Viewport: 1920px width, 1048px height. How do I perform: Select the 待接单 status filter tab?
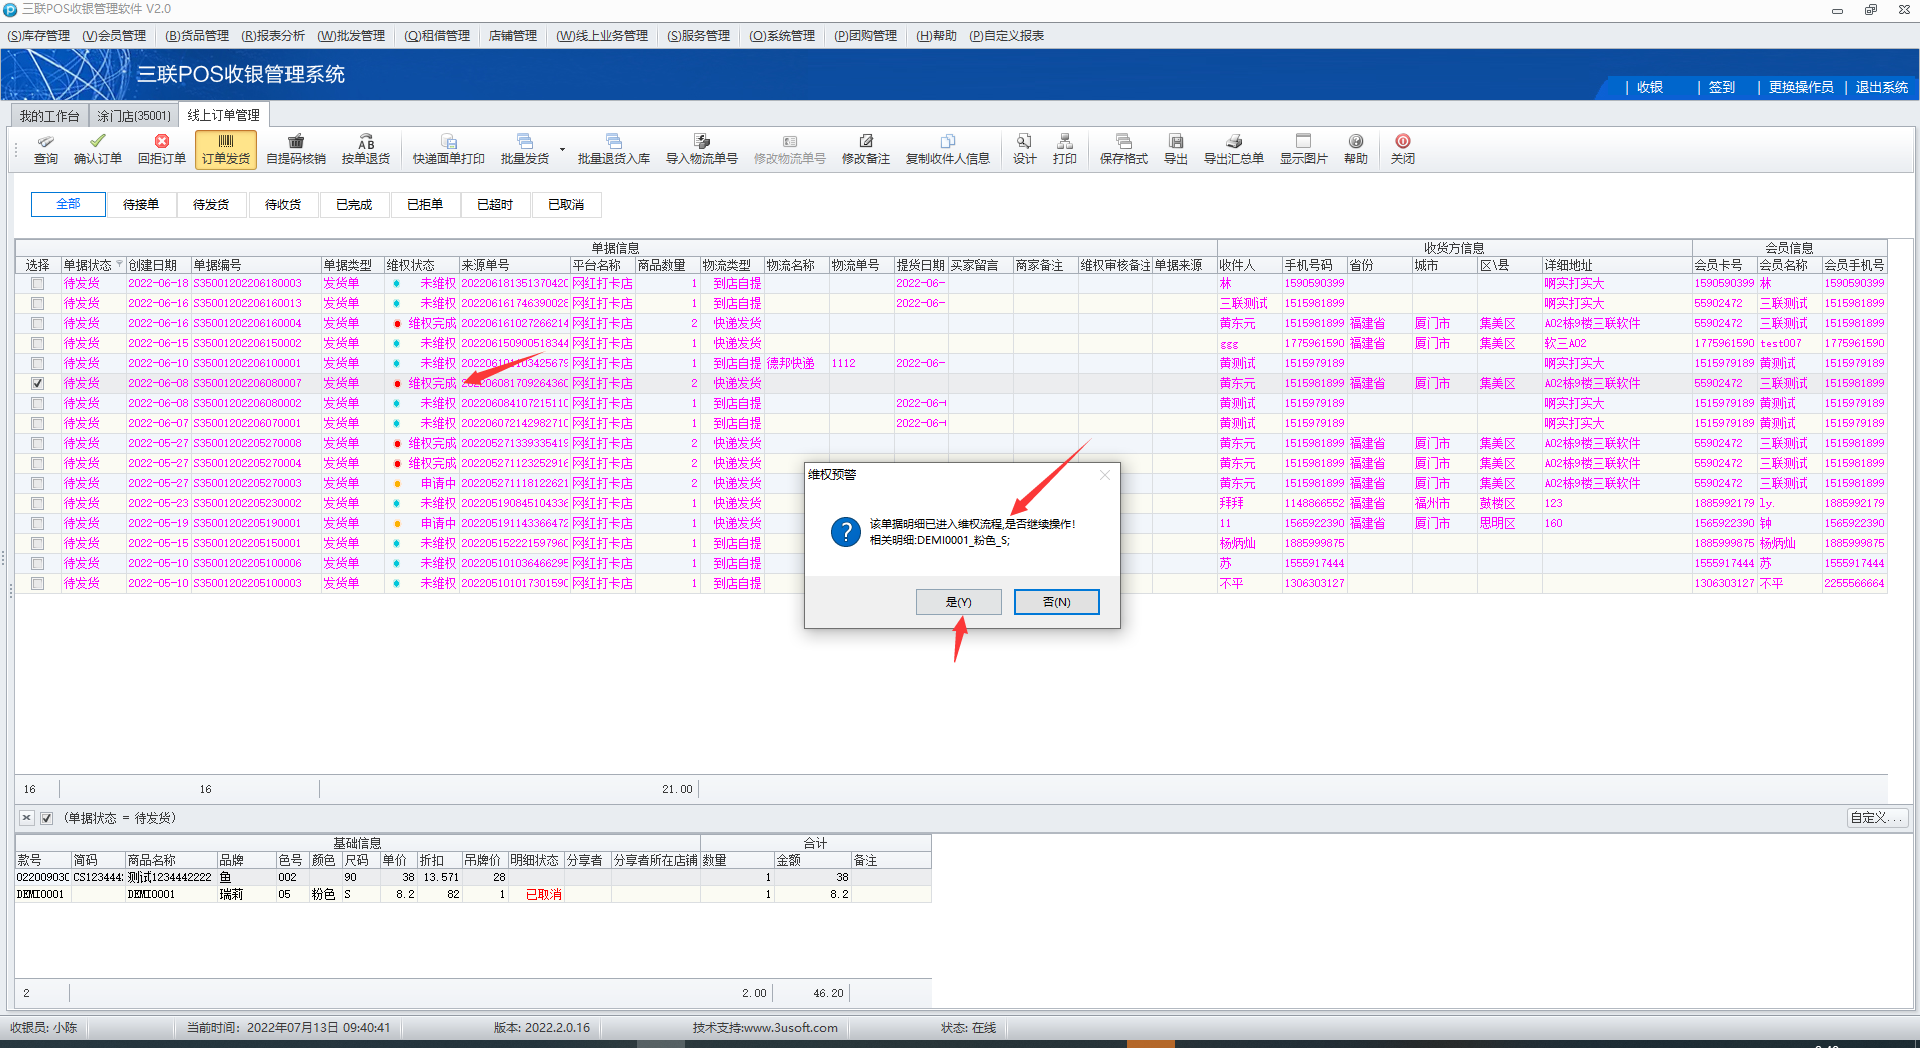coord(141,205)
